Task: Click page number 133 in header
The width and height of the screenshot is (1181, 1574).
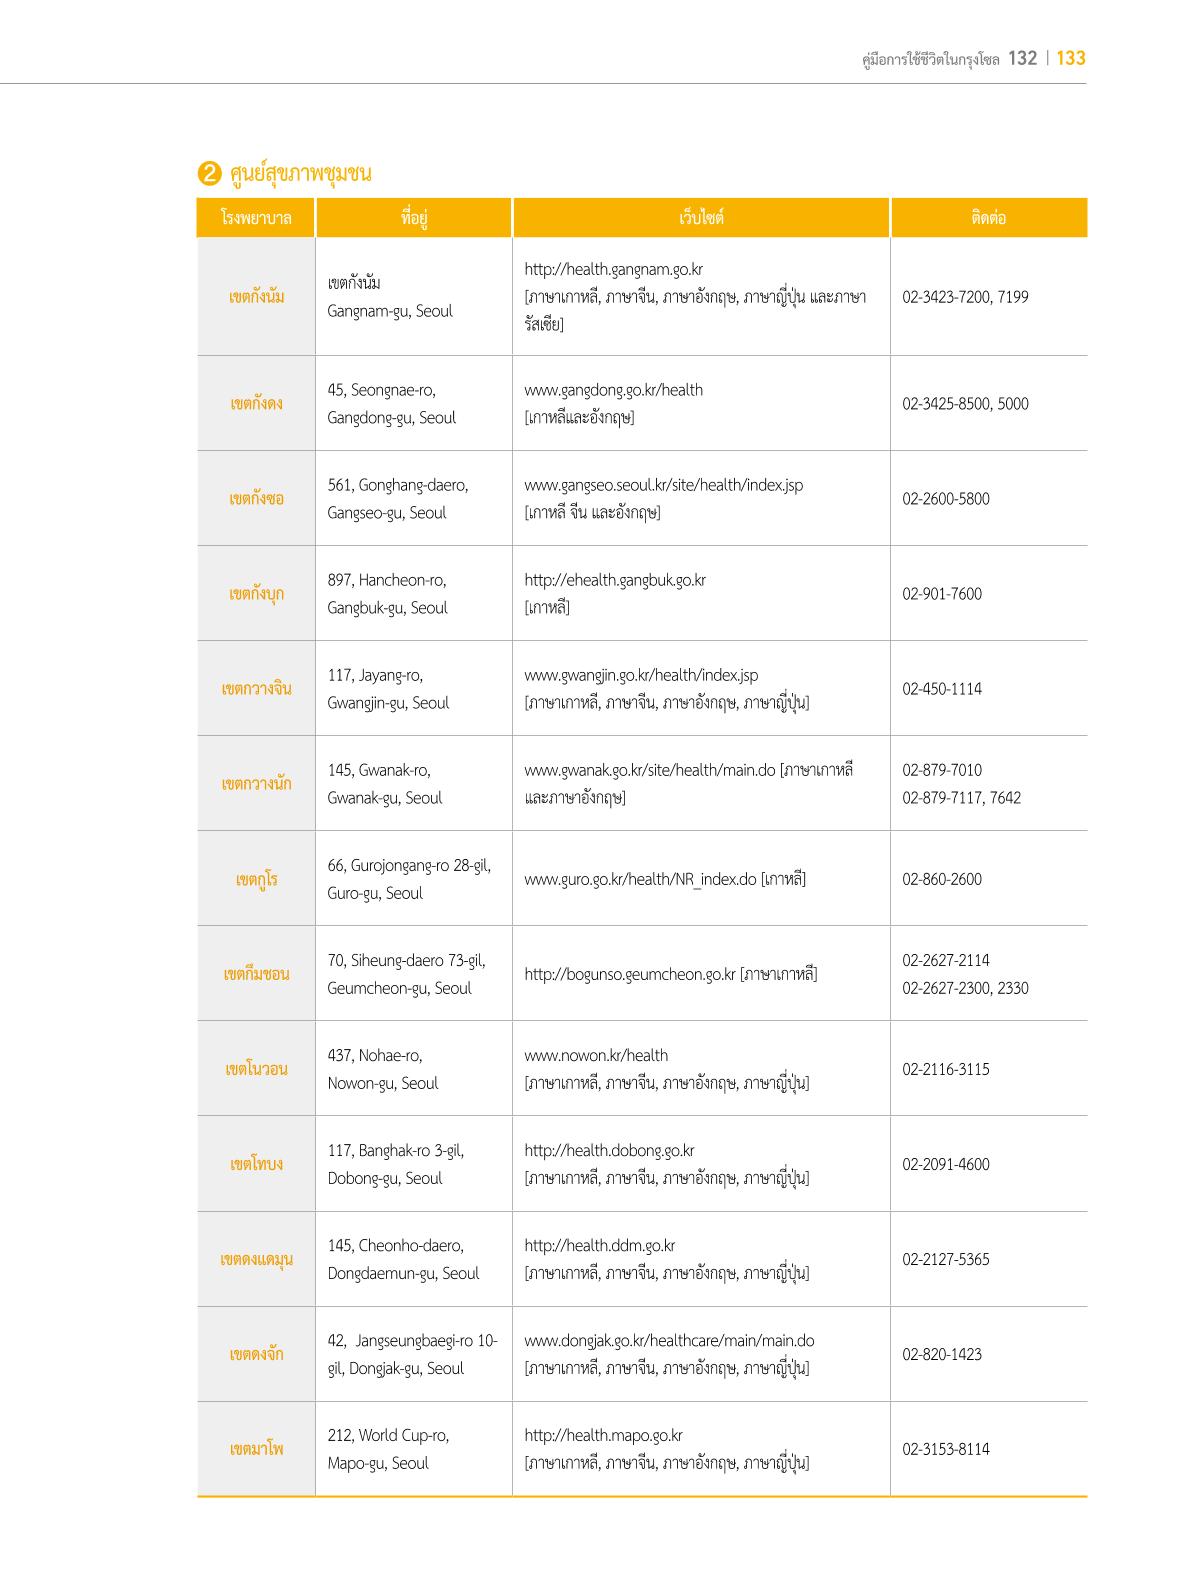Action: pyautogui.click(x=1071, y=58)
